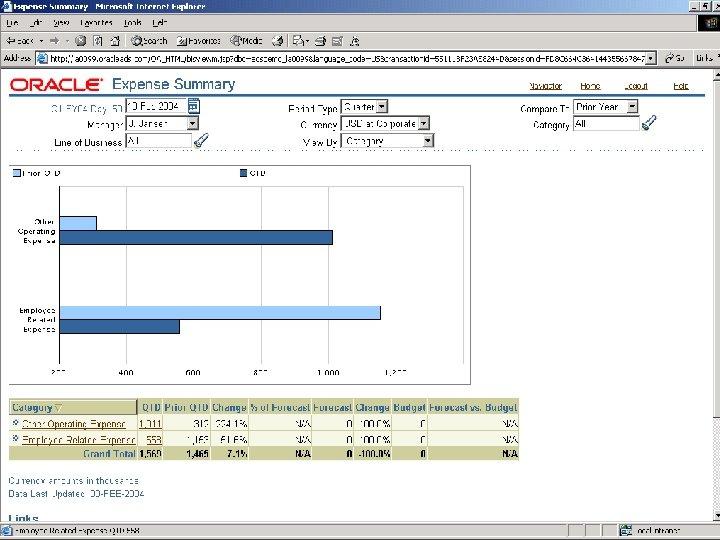720x540 pixels.
Task: Open the Search pane in toolbar
Action: click(149, 41)
